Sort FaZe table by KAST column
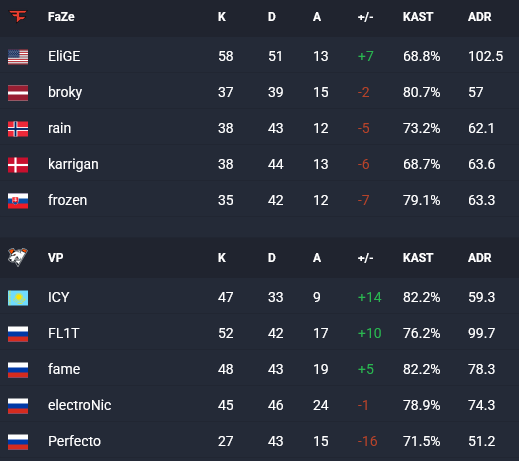 [x=418, y=17]
